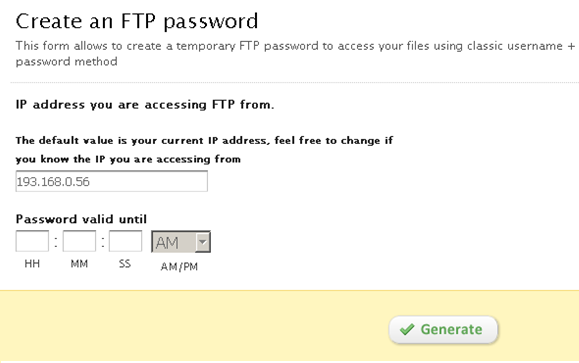
Task: Focus the MM minutes input box
Action: (79, 241)
